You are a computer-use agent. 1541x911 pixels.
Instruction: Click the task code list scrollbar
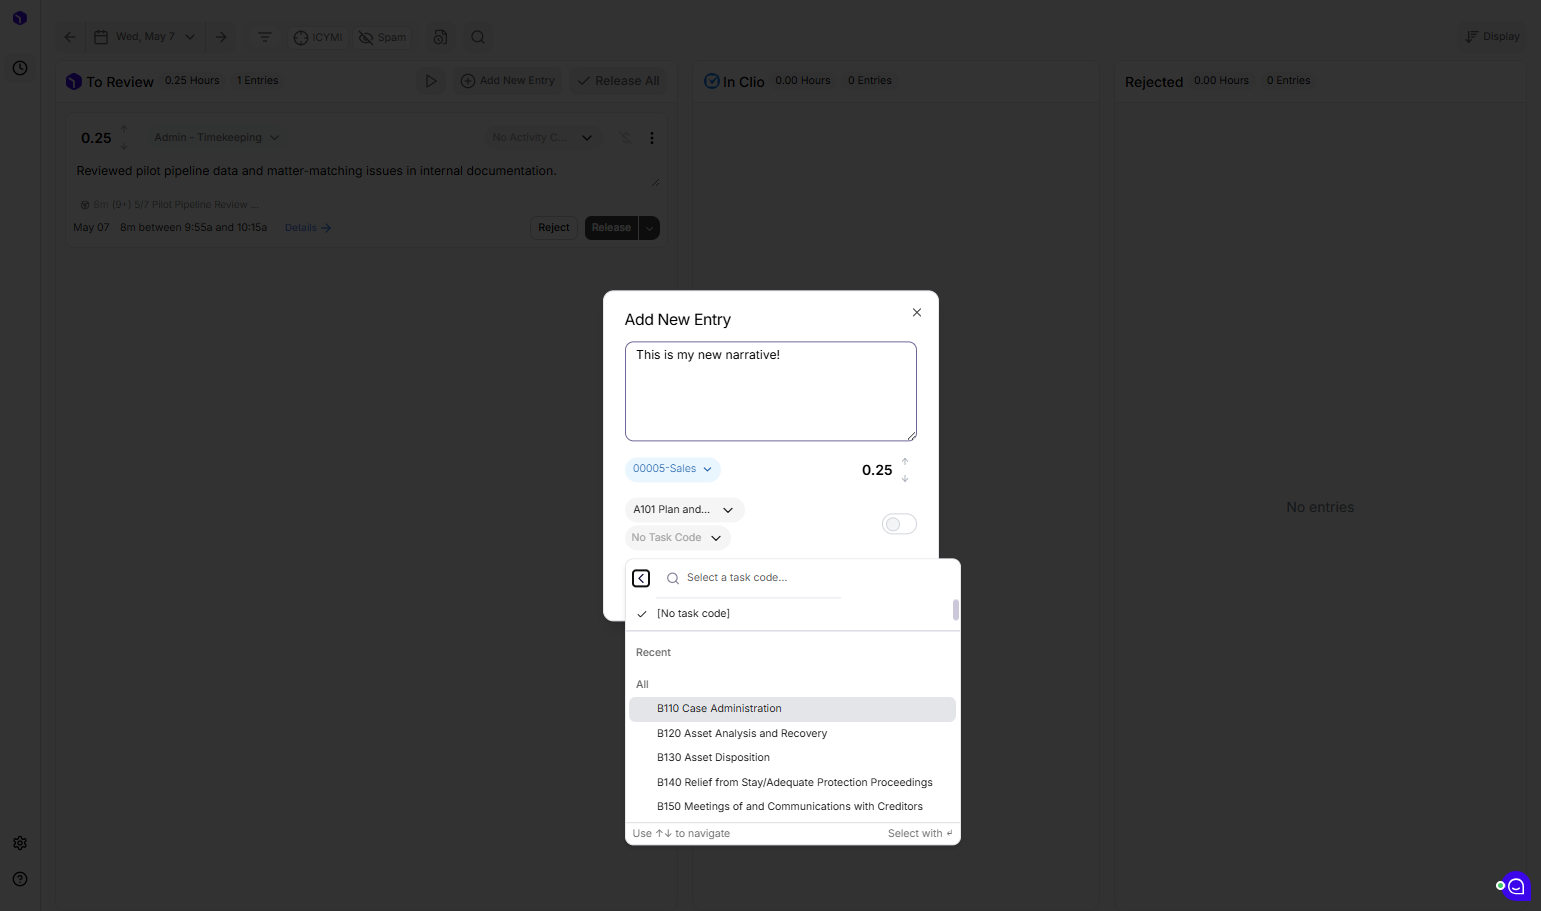(956, 610)
